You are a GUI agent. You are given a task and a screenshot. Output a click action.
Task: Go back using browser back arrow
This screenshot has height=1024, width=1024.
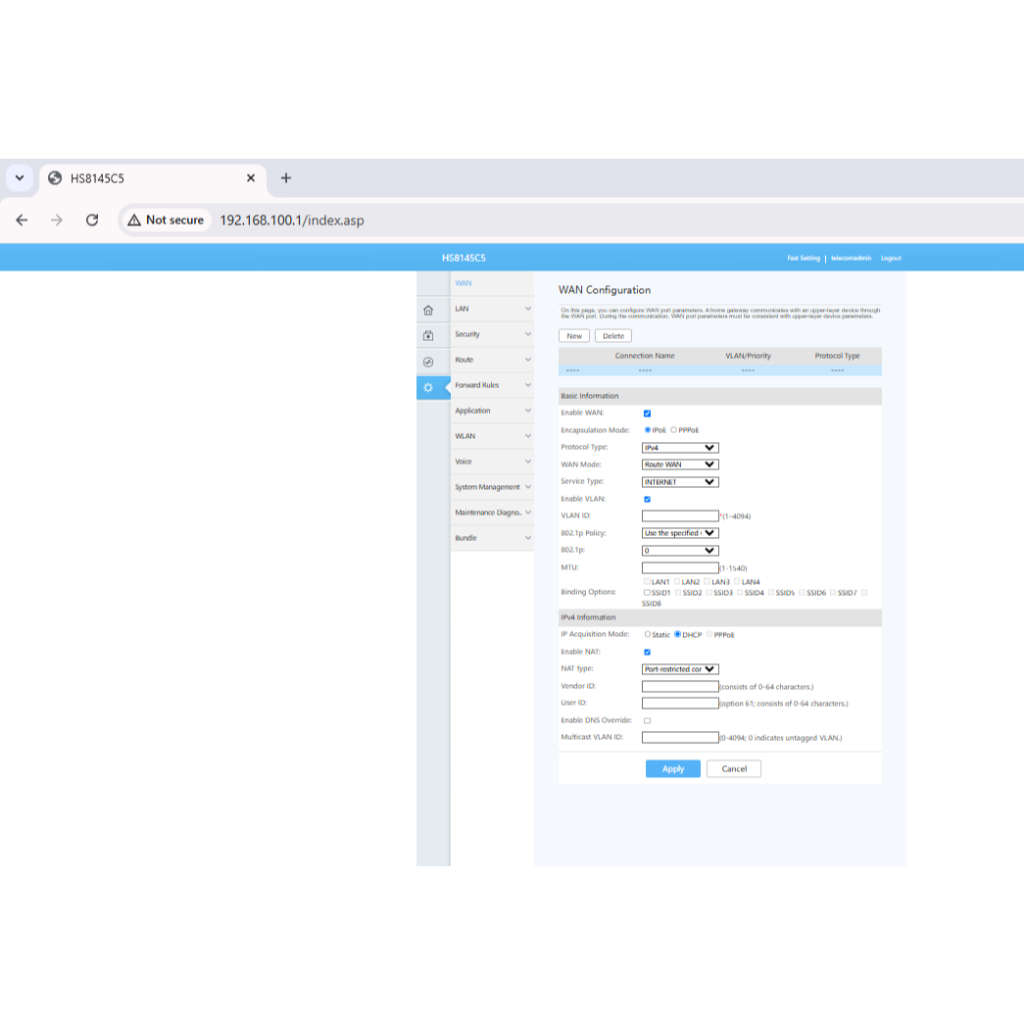[22, 220]
